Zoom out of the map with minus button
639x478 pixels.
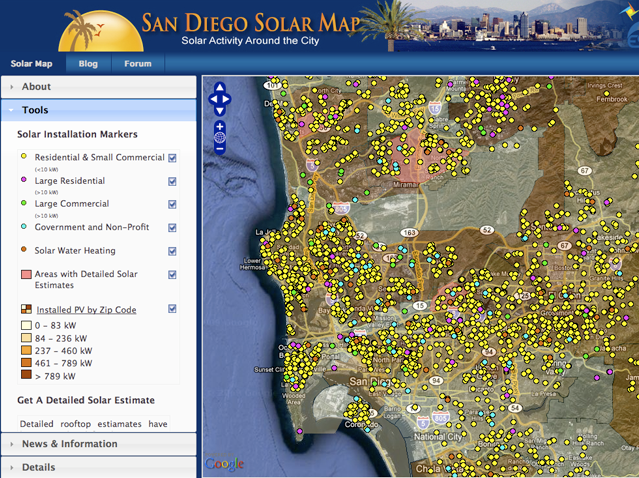tap(220, 149)
